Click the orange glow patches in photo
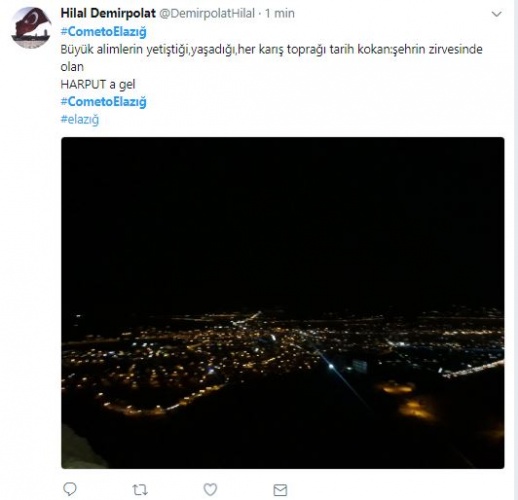 coord(408,400)
